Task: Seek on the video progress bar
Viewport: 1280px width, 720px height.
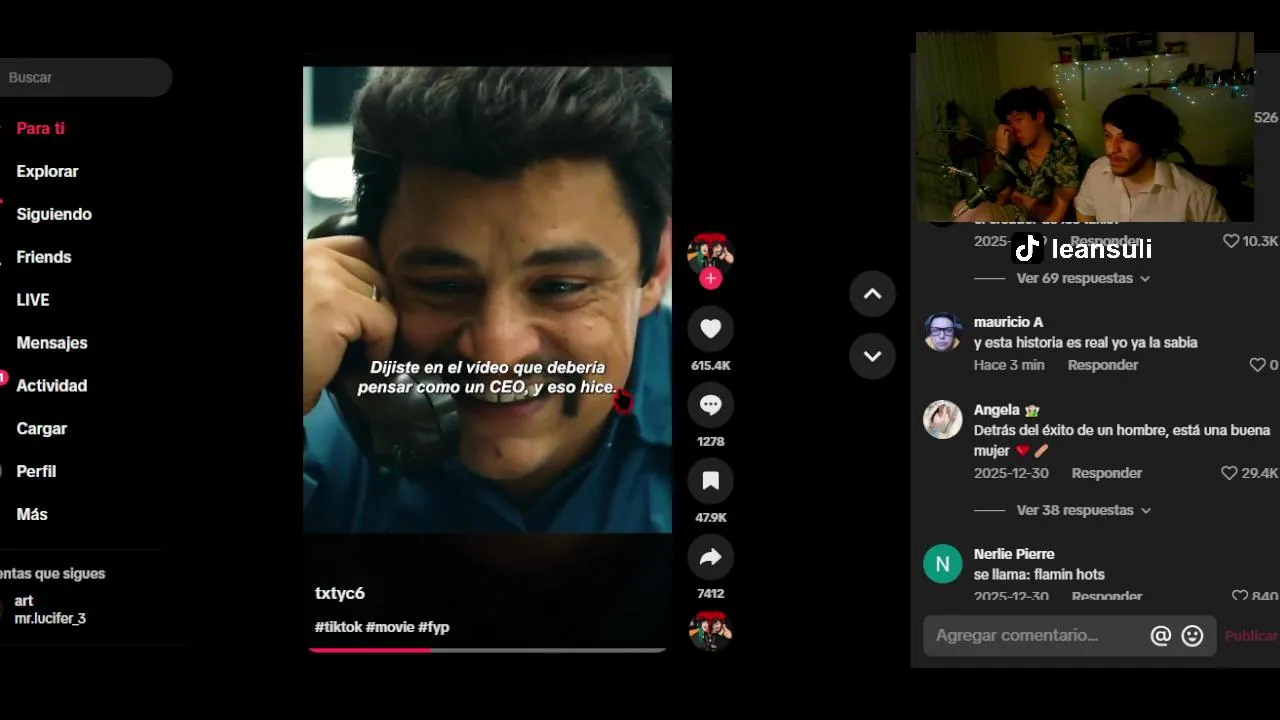Action: click(x=487, y=650)
